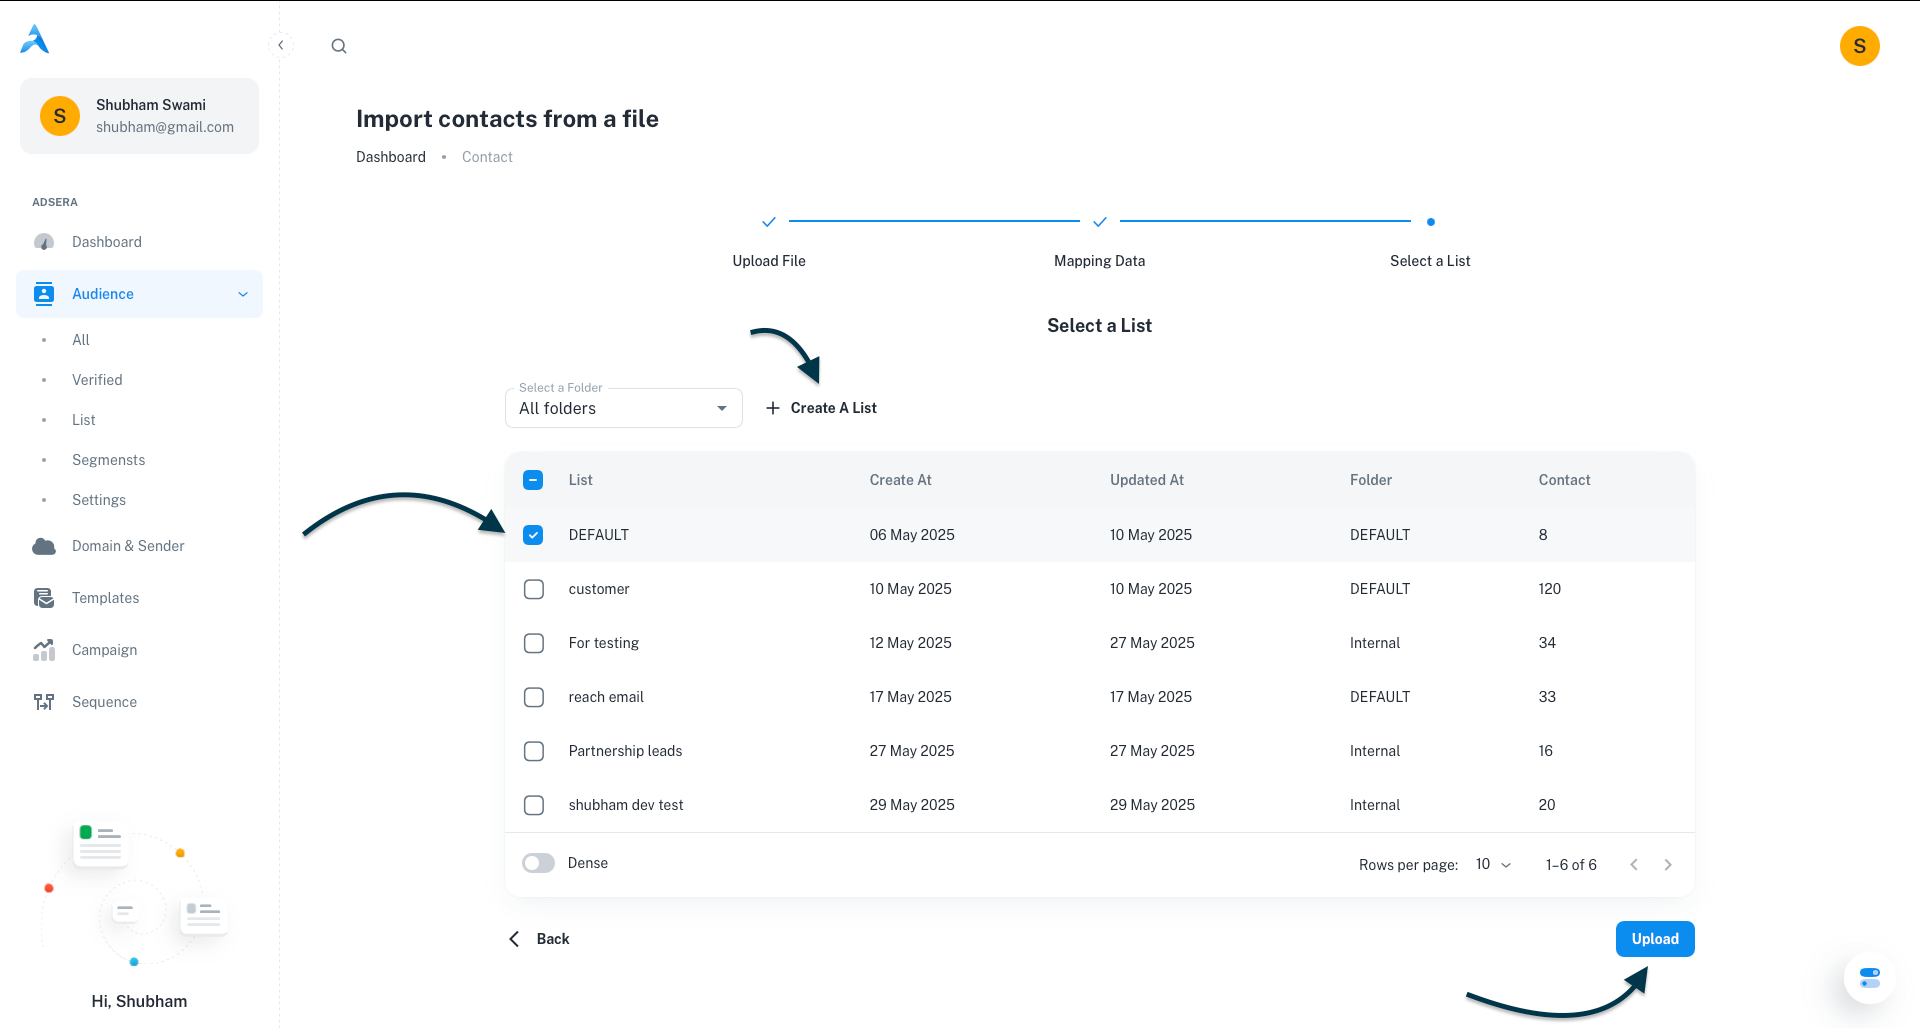Viewport: 1920px width, 1028px height.
Task: Click the Dashboard gauge icon
Action: pos(44,242)
